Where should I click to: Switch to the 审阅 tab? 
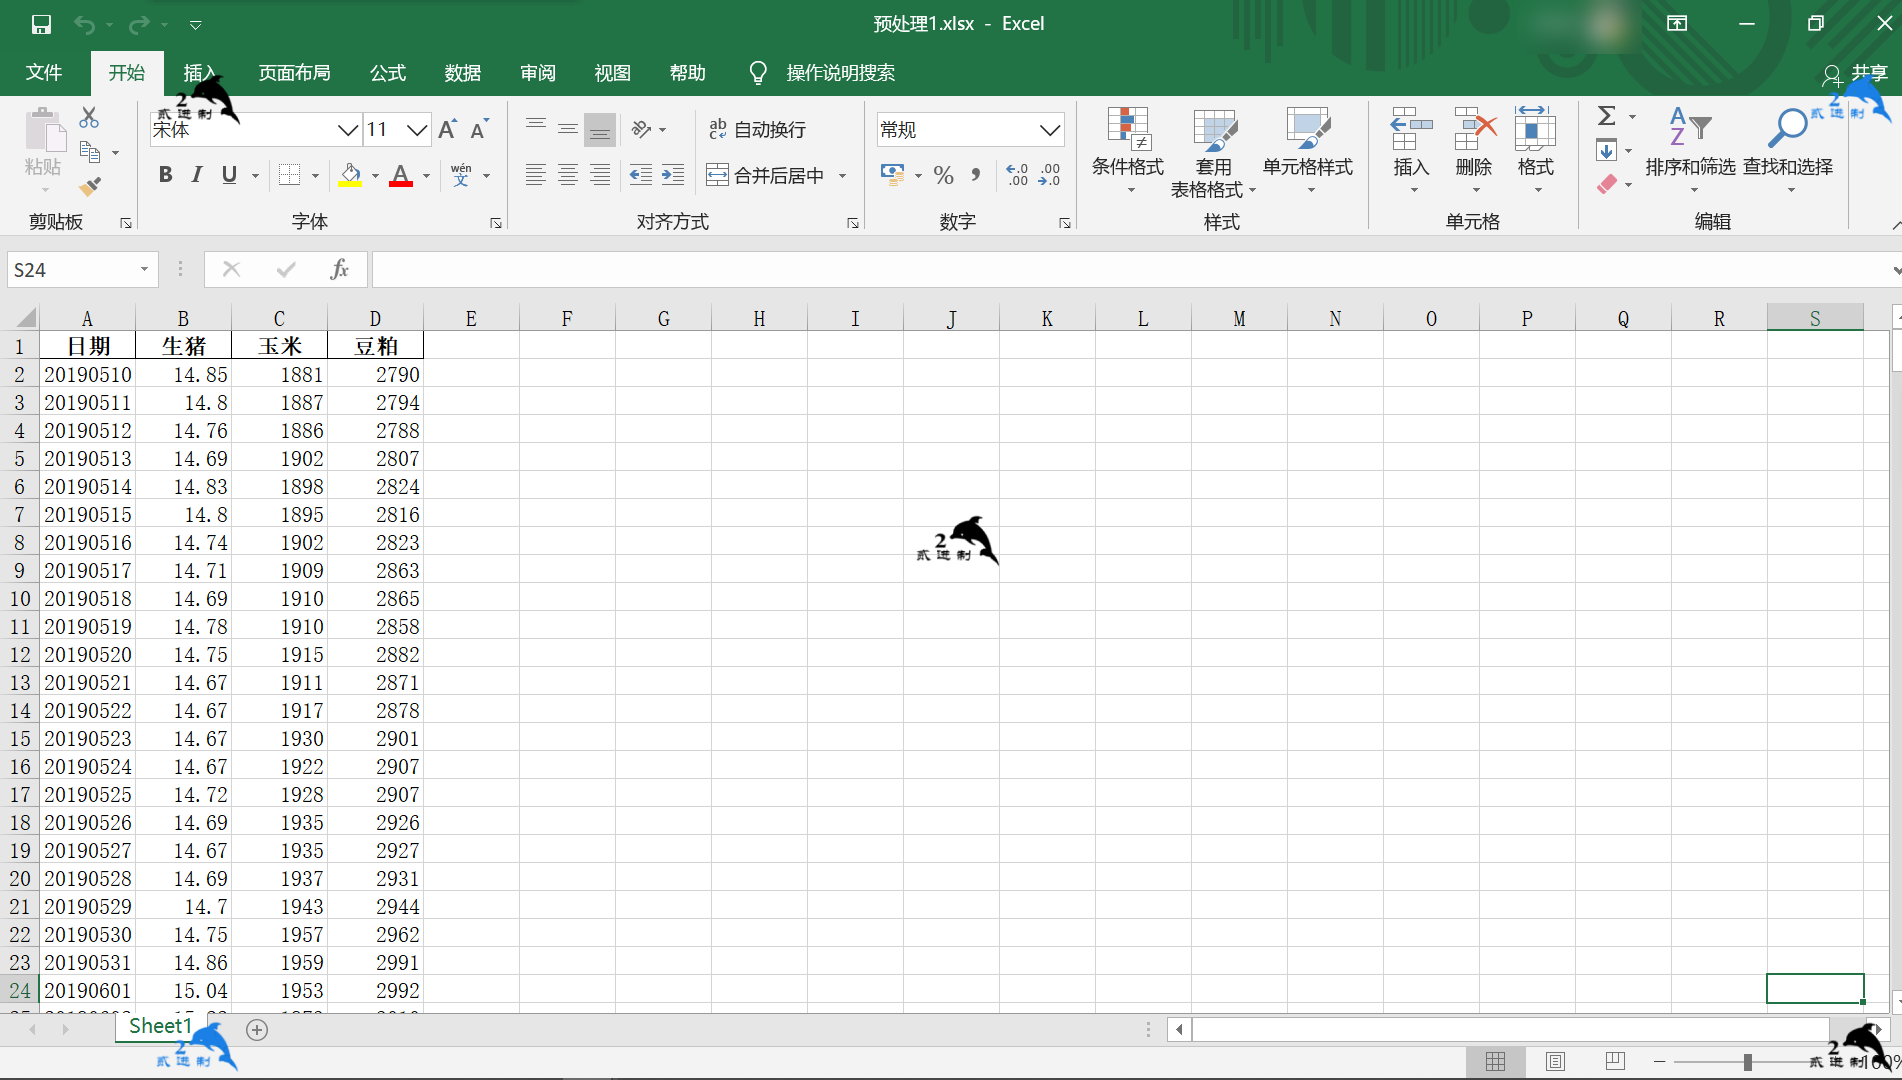click(538, 73)
